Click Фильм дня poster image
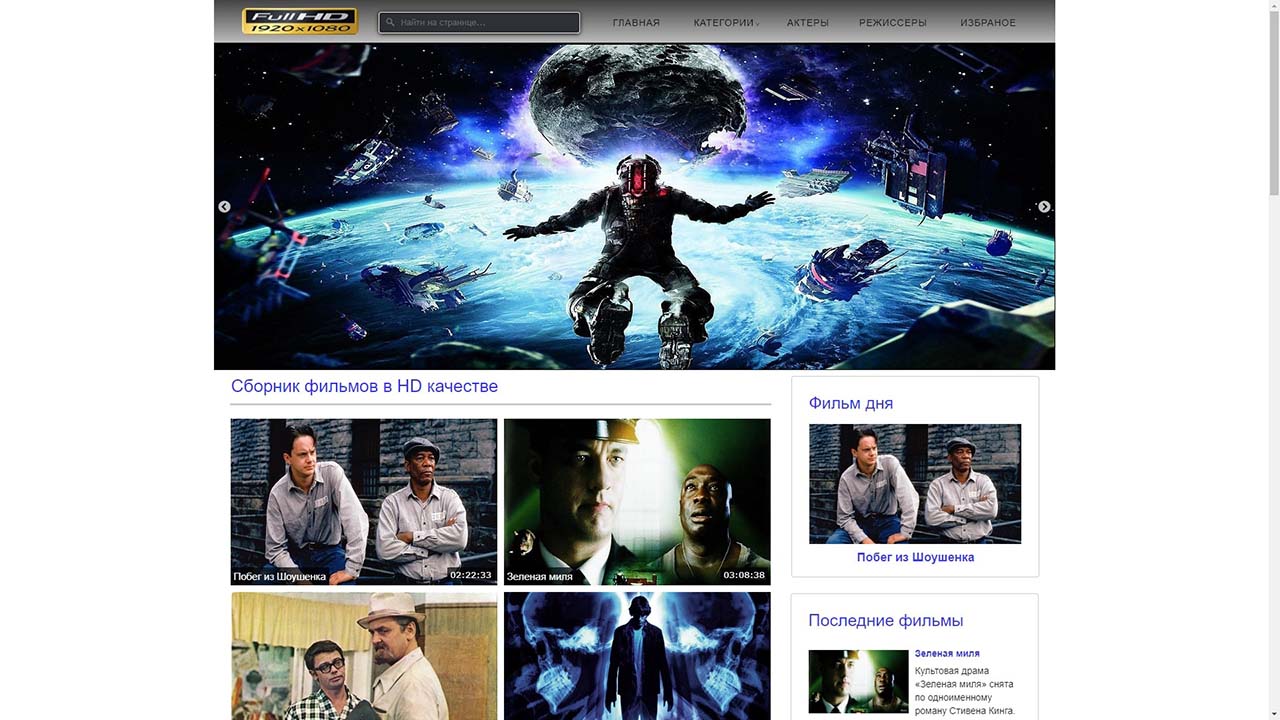Viewport: 1280px width, 720px height. click(x=915, y=484)
